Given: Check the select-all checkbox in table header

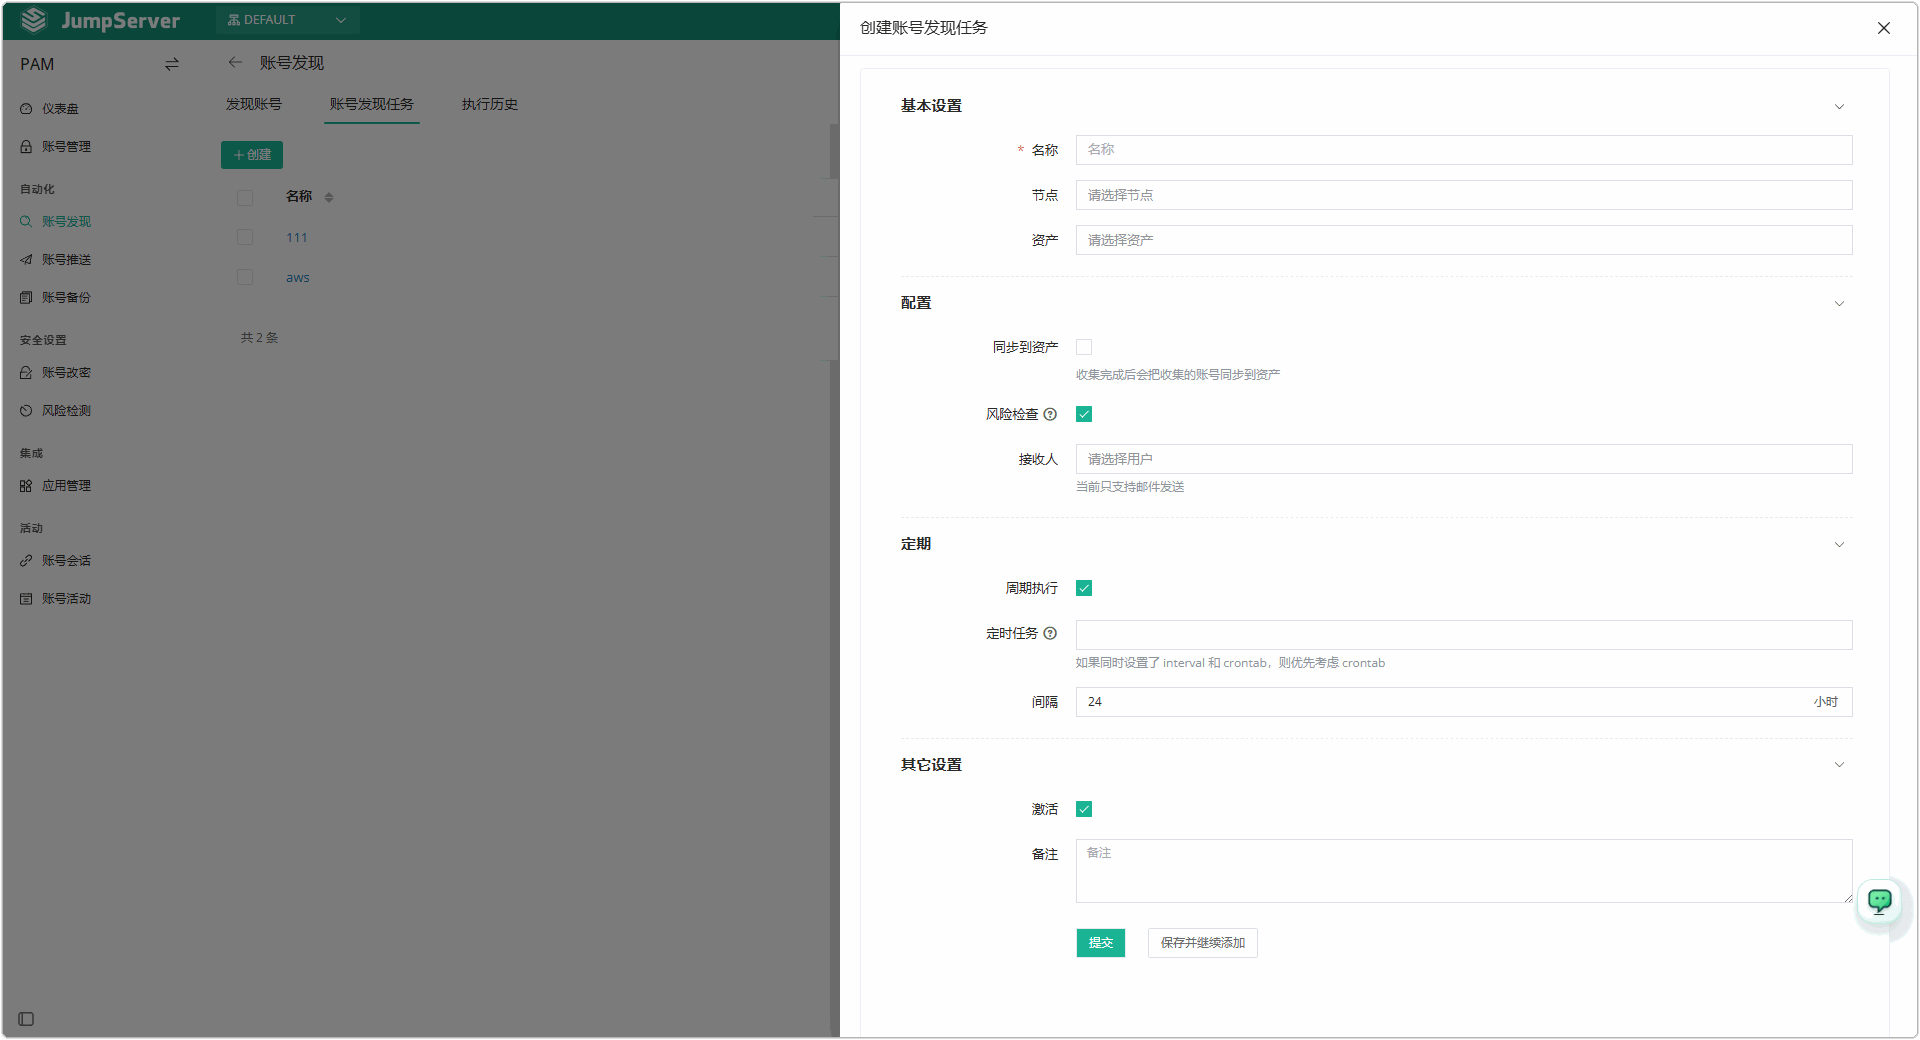Looking at the screenshot, I should click(x=245, y=197).
